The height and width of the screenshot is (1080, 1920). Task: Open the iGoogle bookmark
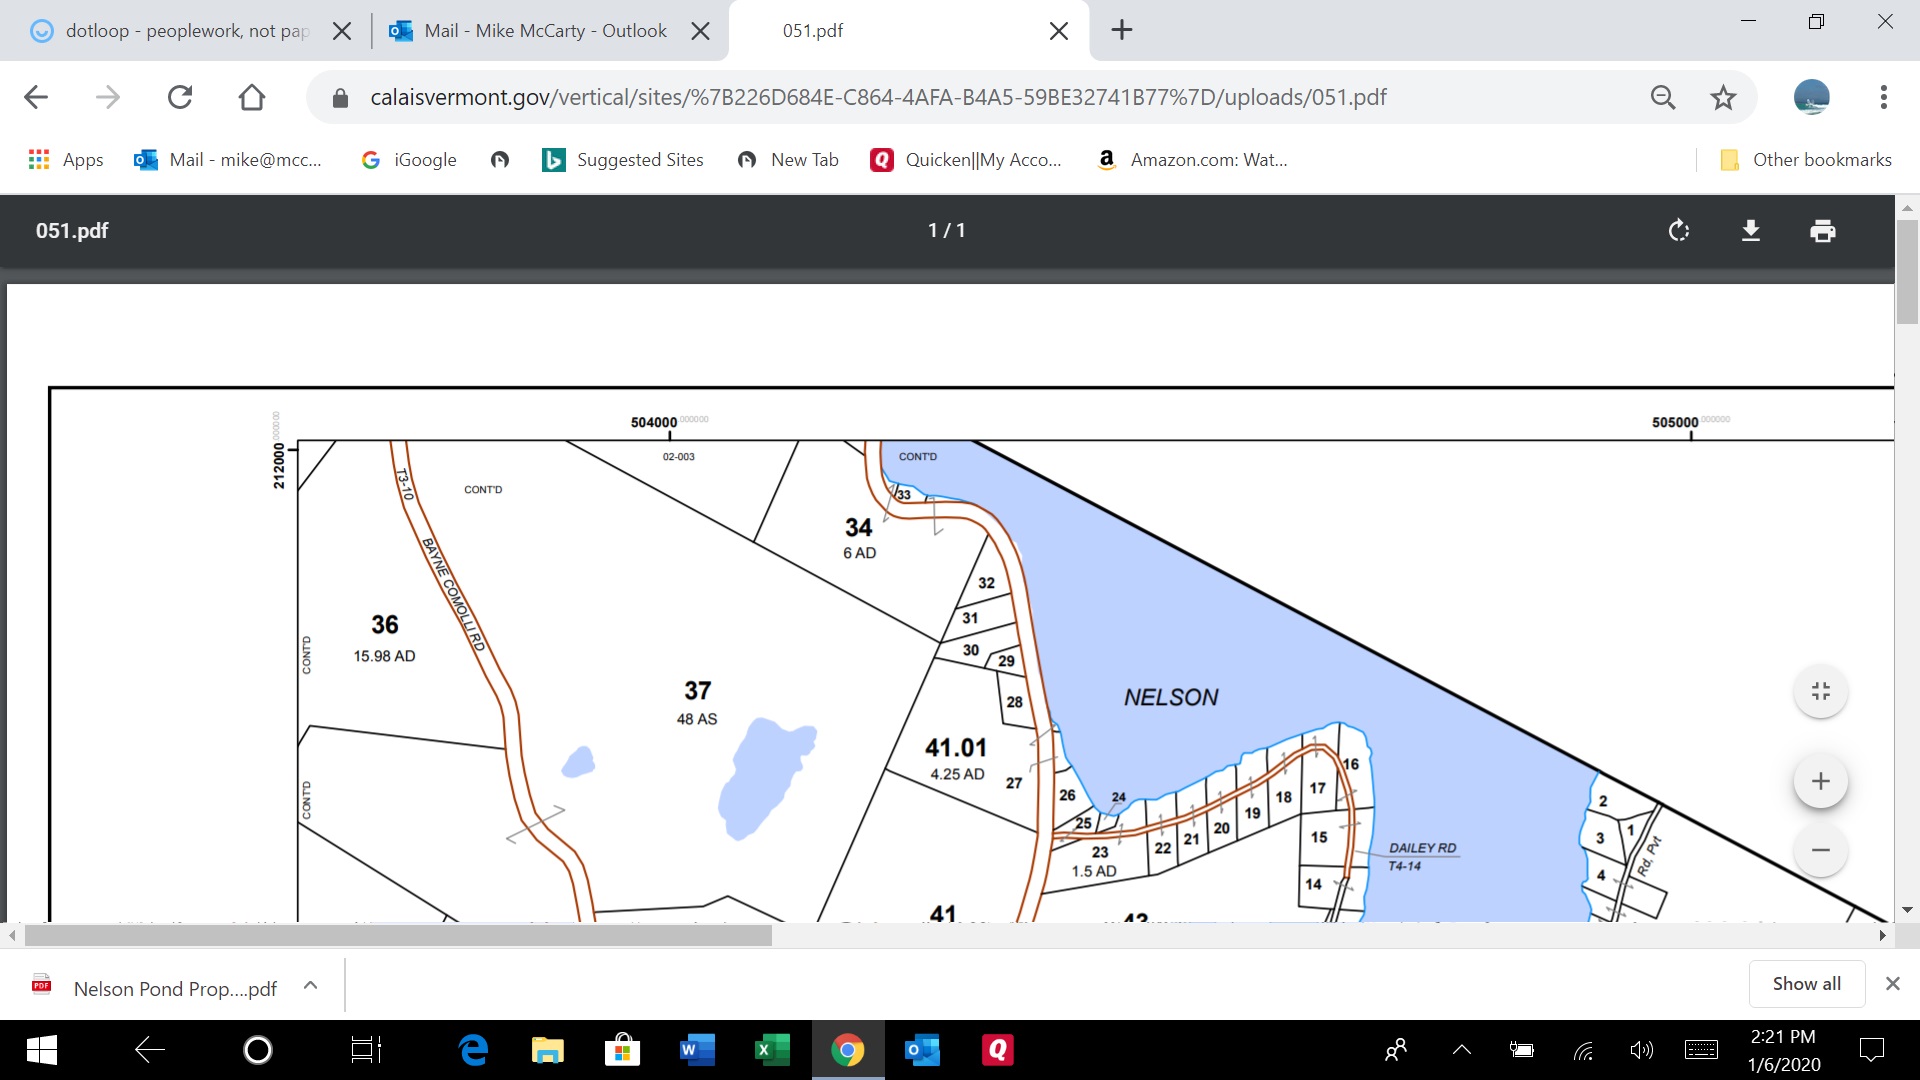(409, 160)
